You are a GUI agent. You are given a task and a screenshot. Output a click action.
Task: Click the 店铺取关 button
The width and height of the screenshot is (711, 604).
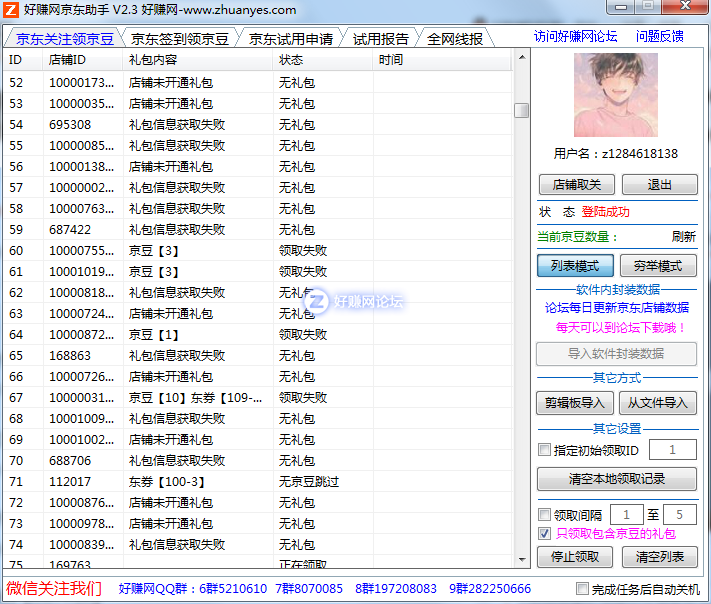[x=576, y=185]
